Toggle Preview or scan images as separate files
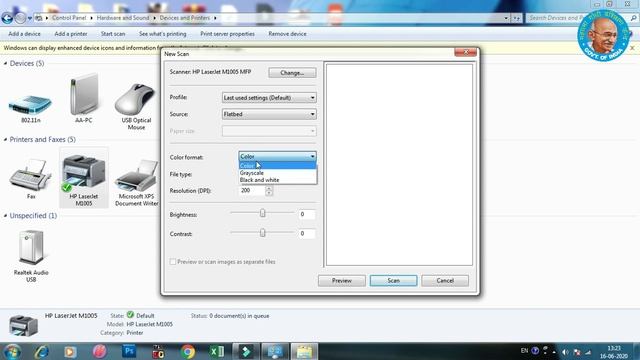Viewport: 640px width, 360px height. coord(173,262)
